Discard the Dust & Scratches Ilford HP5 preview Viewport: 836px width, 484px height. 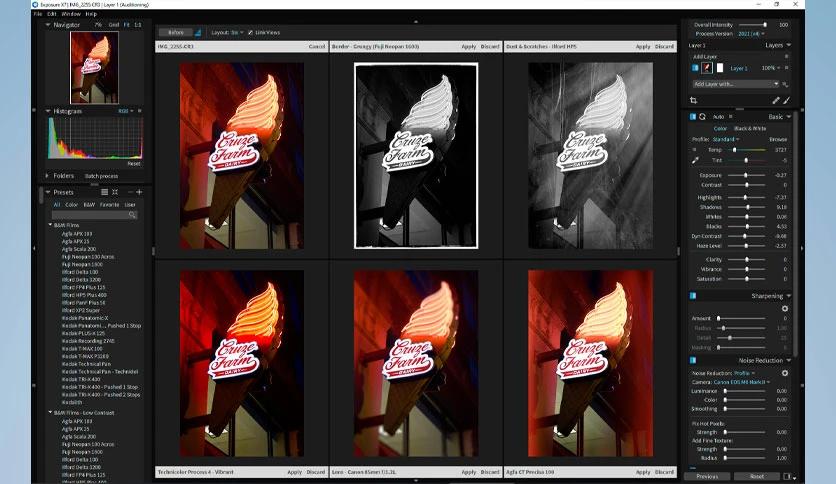pyautogui.click(x=664, y=46)
